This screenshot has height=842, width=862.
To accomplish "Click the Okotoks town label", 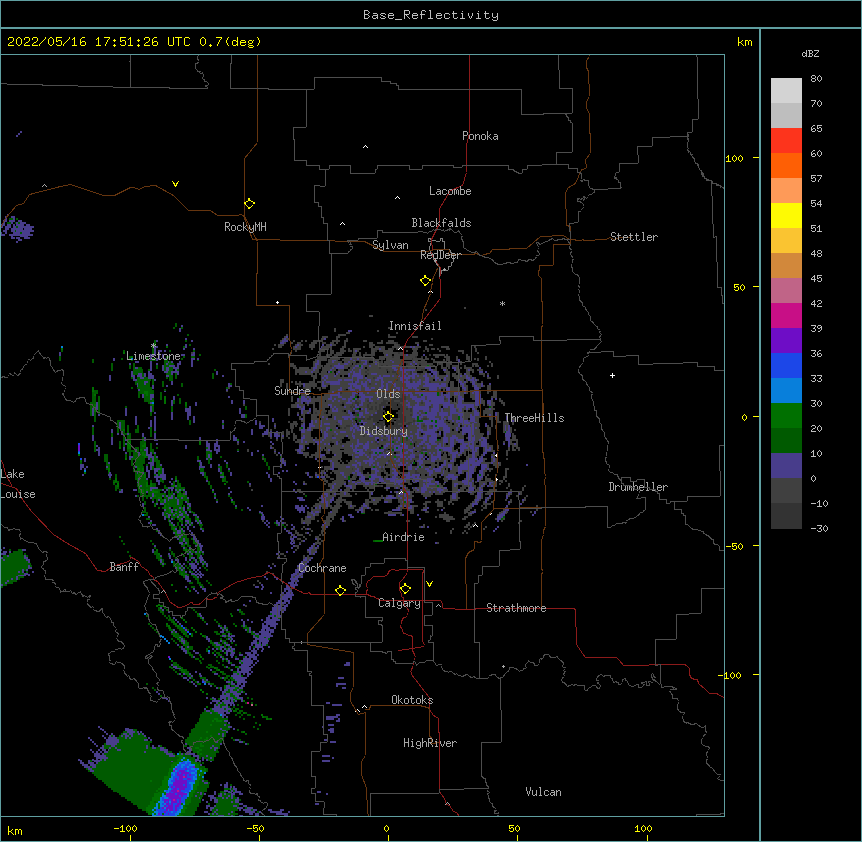I will 412,700.
